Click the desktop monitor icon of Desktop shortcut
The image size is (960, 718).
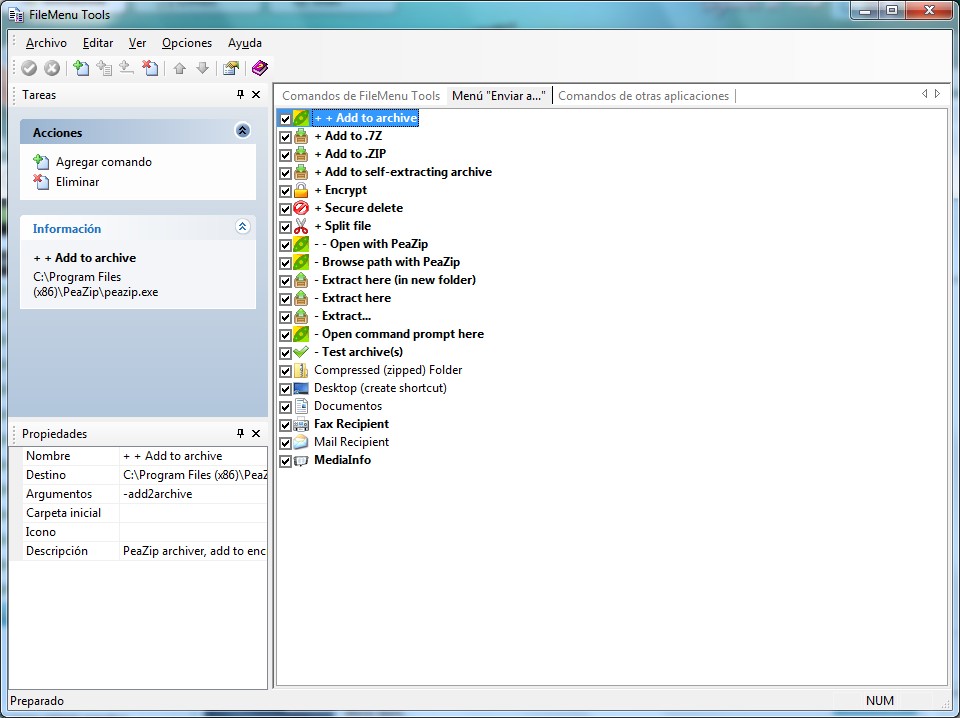(301, 388)
